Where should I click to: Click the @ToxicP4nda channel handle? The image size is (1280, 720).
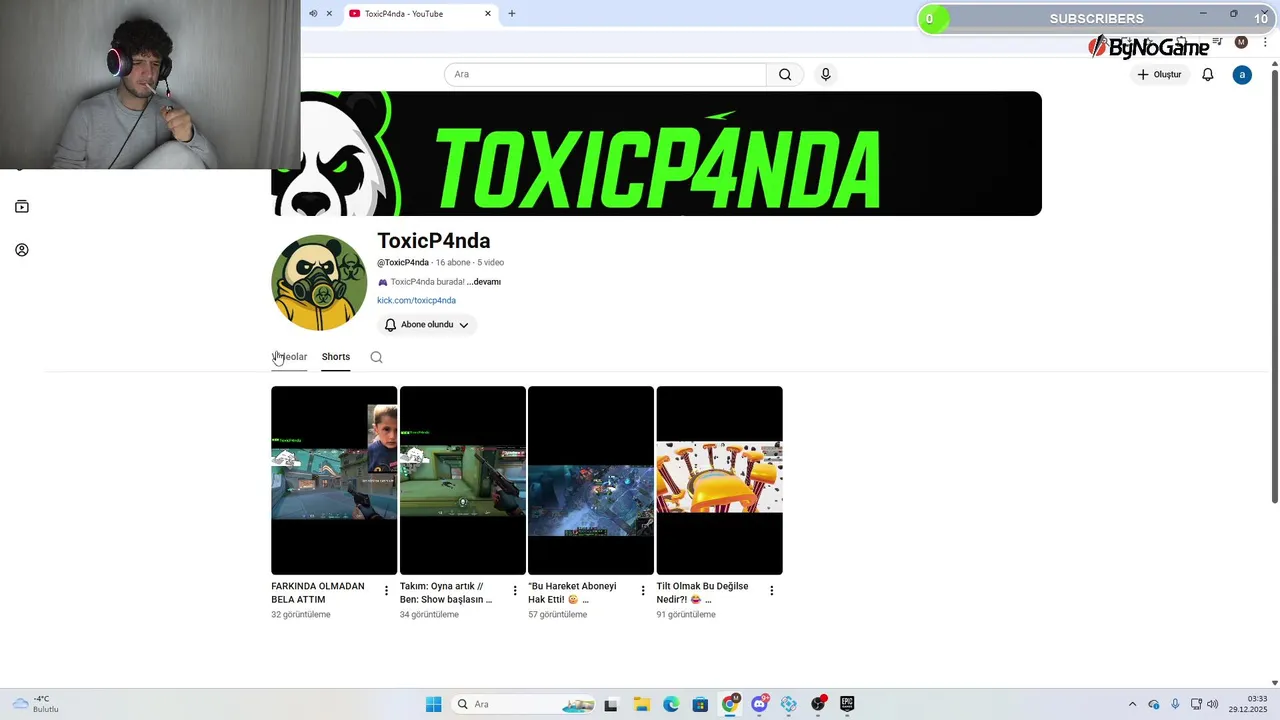coord(403,263)
